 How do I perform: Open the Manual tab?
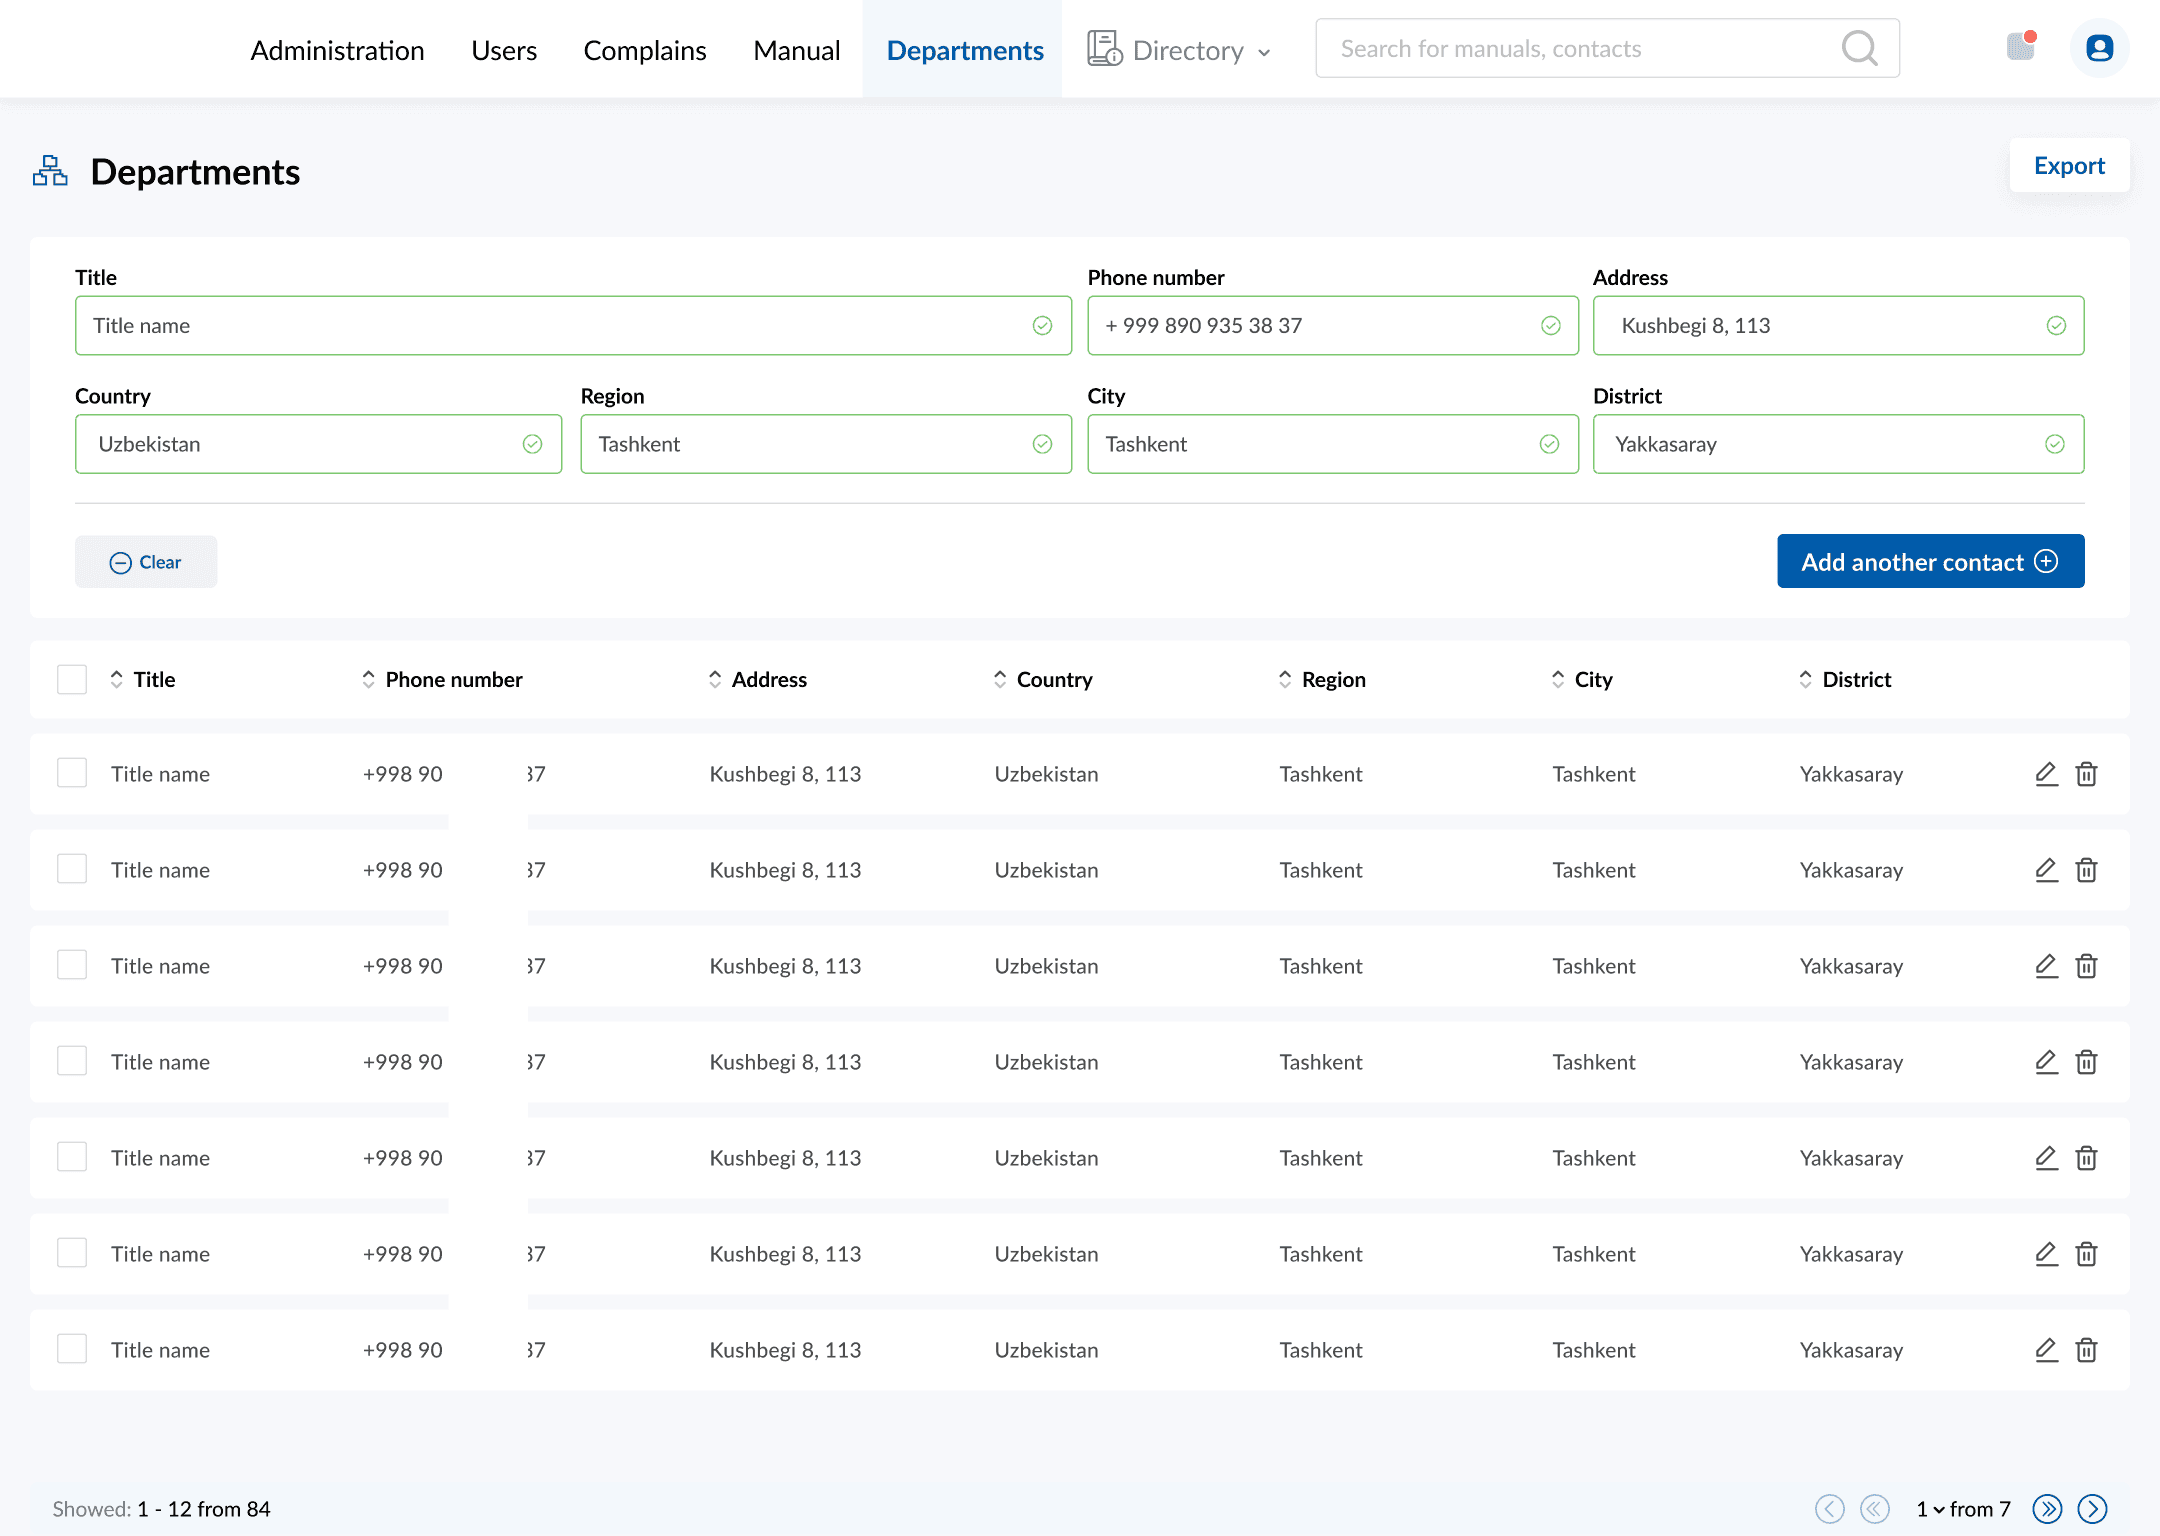point(797,50)
